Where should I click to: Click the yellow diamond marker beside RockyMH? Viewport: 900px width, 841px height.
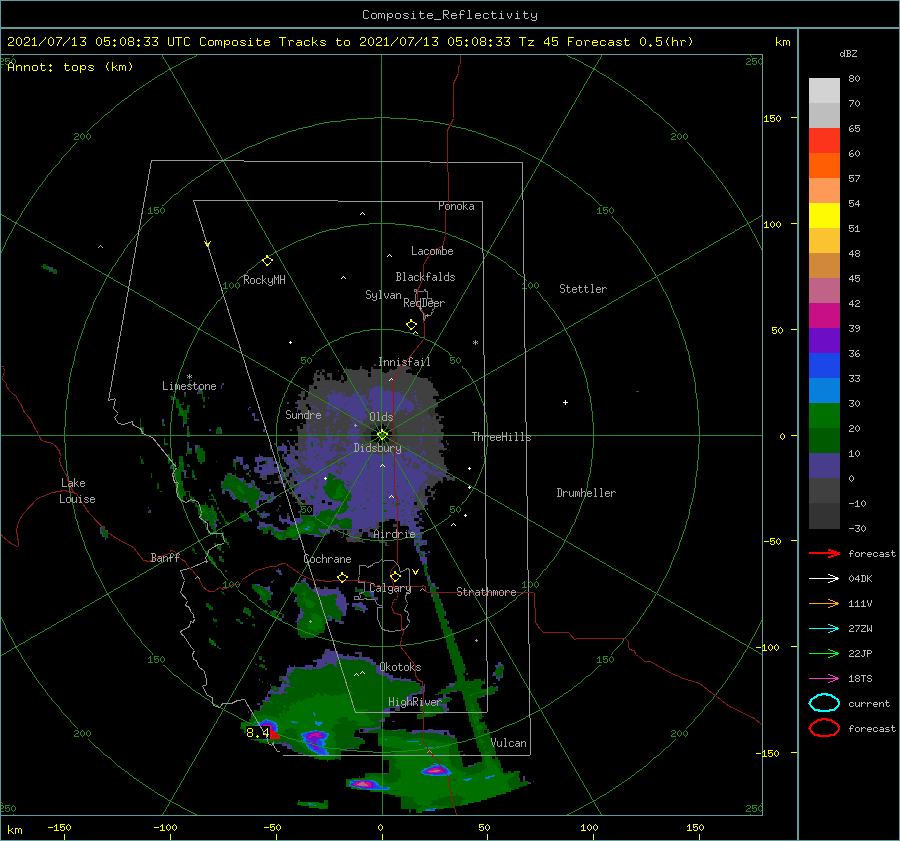tap(267, 261)
